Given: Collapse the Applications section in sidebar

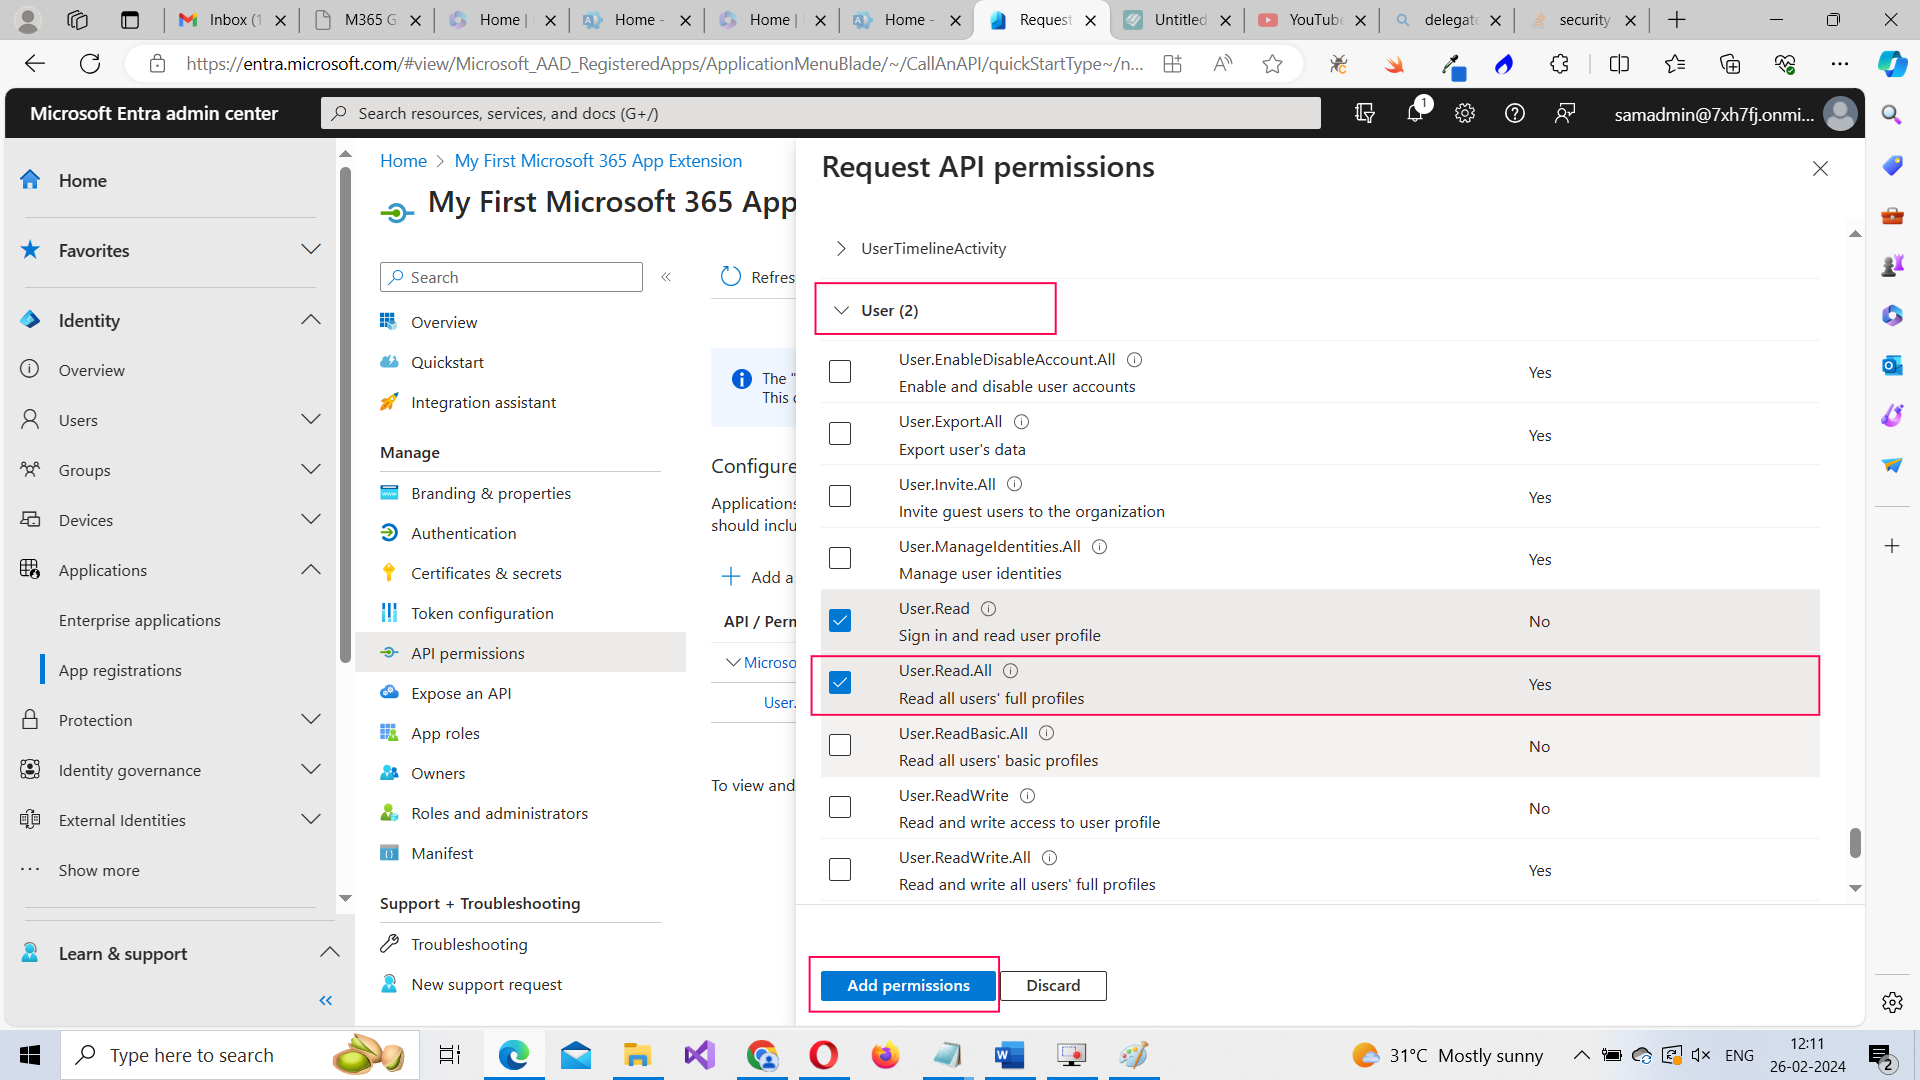Looking at the screenshot, I should pos(311,569).
